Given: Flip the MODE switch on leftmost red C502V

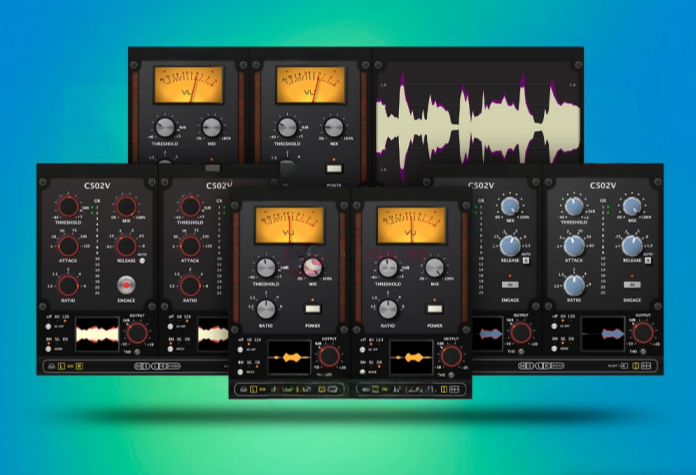Looking at the screenshot, I should (48, 349).
